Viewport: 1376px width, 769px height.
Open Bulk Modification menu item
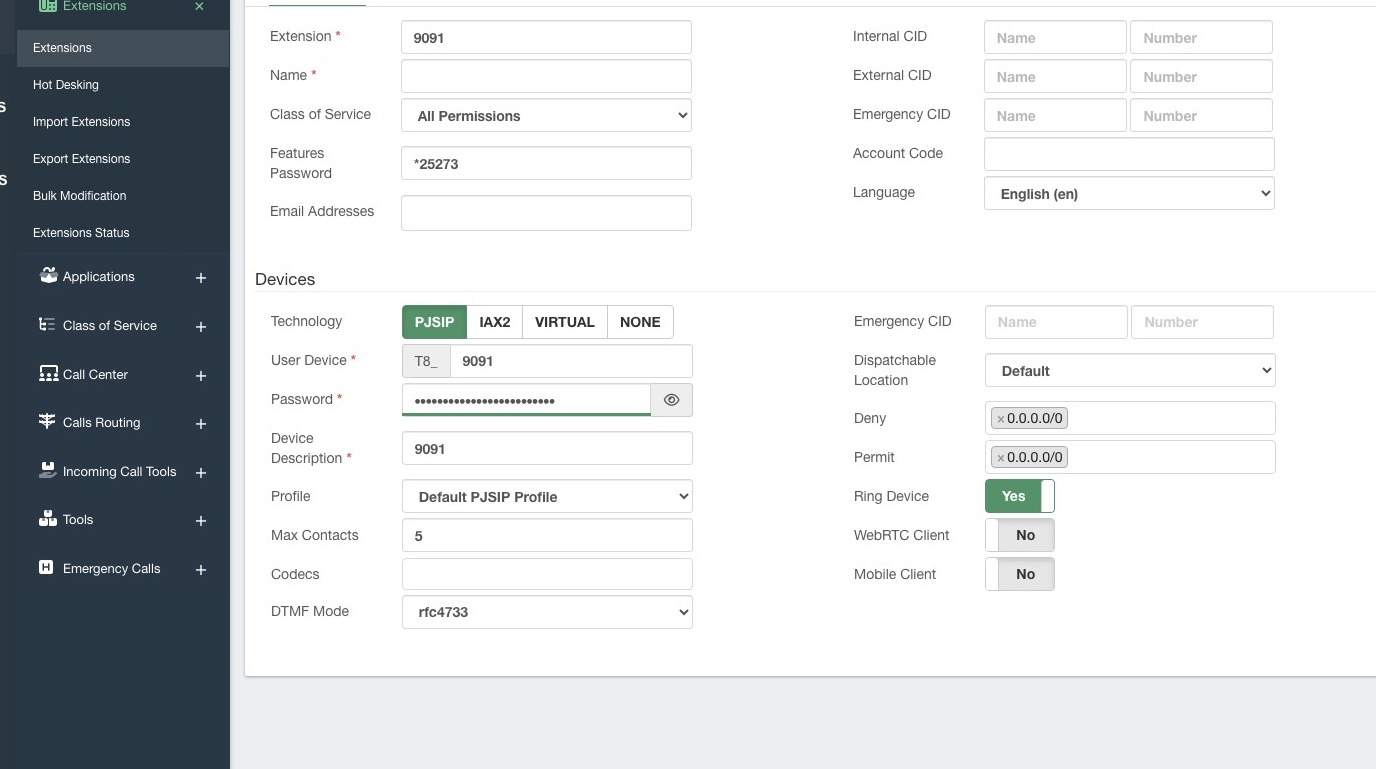coord(79,196)
